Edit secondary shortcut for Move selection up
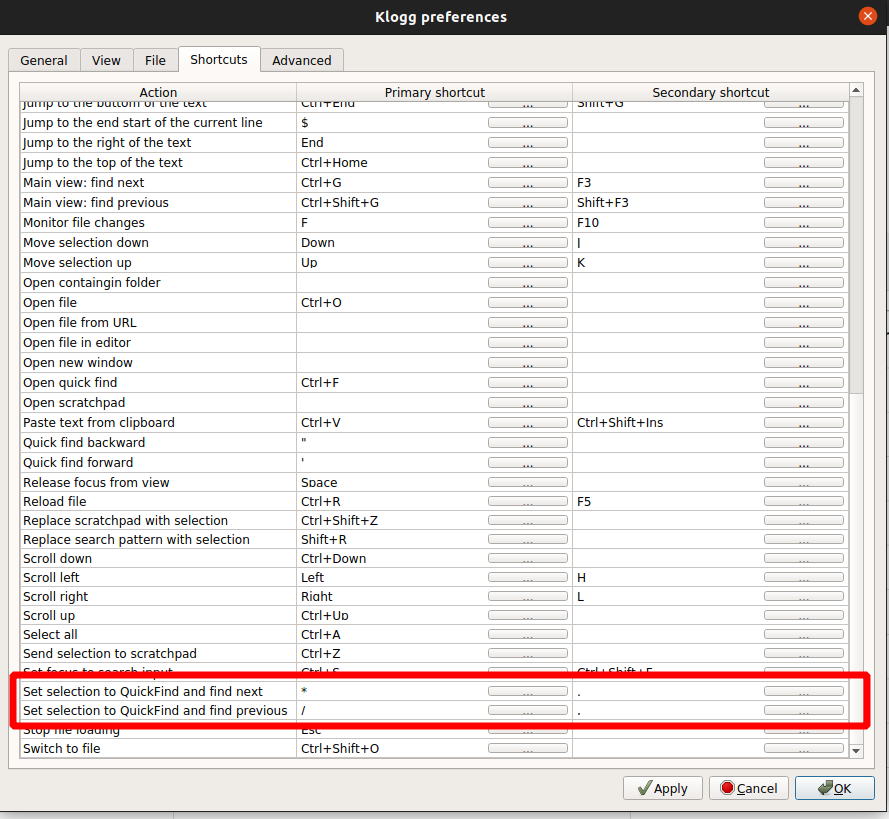 point(804,262)
